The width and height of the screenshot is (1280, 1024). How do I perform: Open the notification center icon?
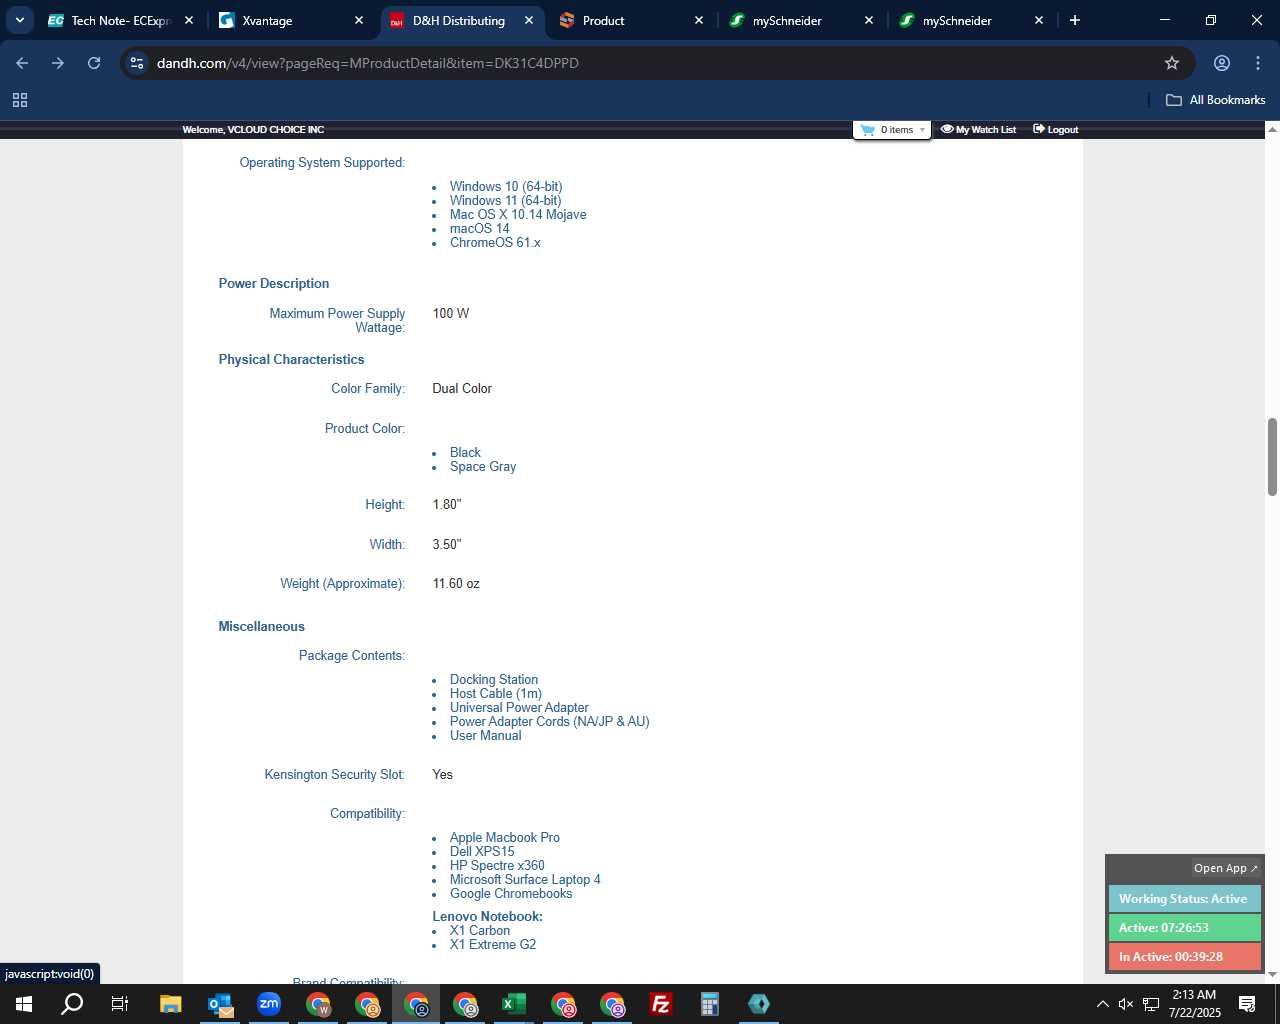click(x=1247, y=1004)
